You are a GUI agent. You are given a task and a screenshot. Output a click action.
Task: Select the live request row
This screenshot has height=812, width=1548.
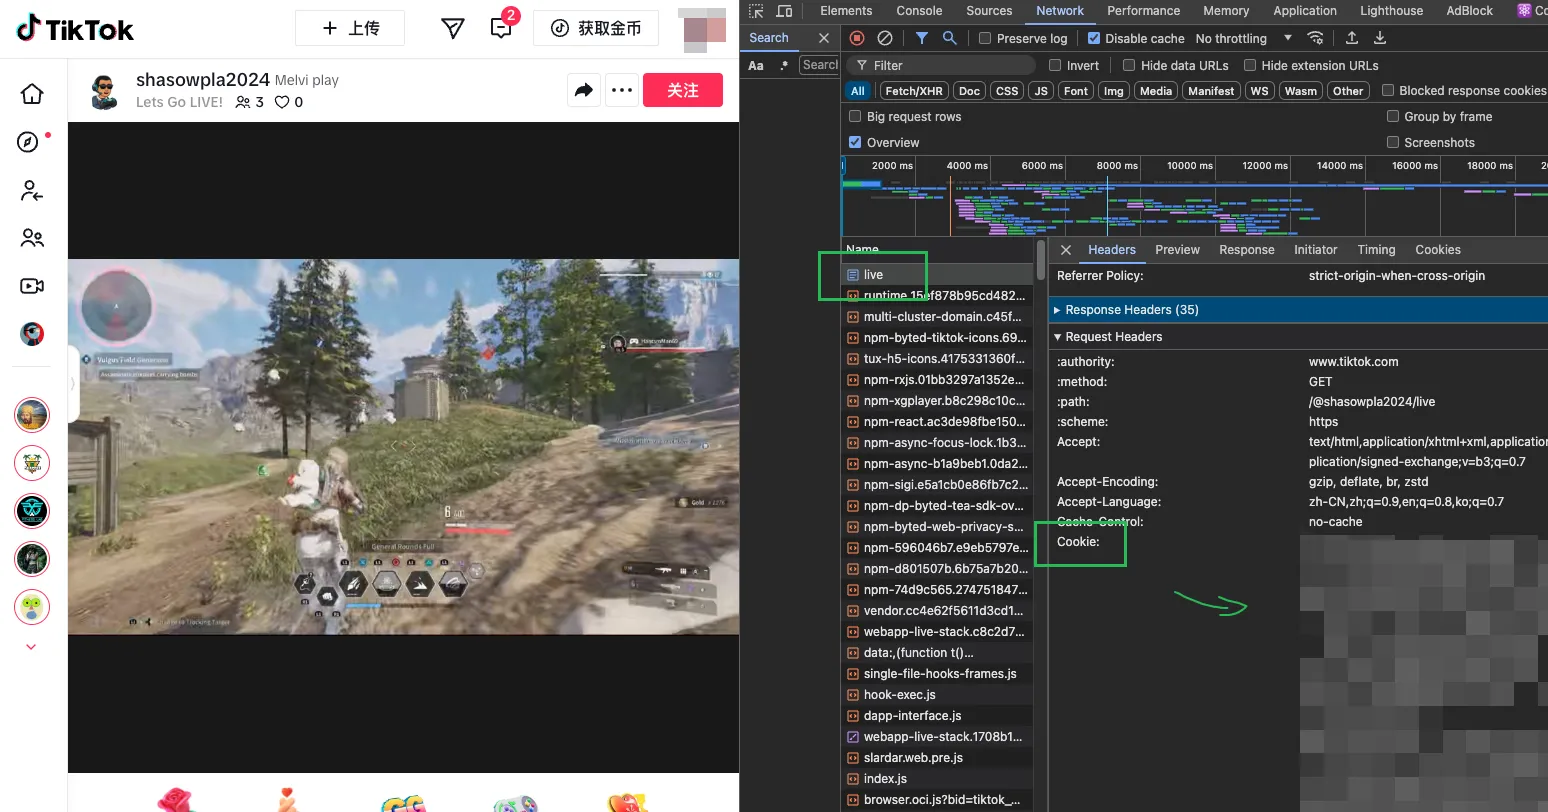point(938,275)
